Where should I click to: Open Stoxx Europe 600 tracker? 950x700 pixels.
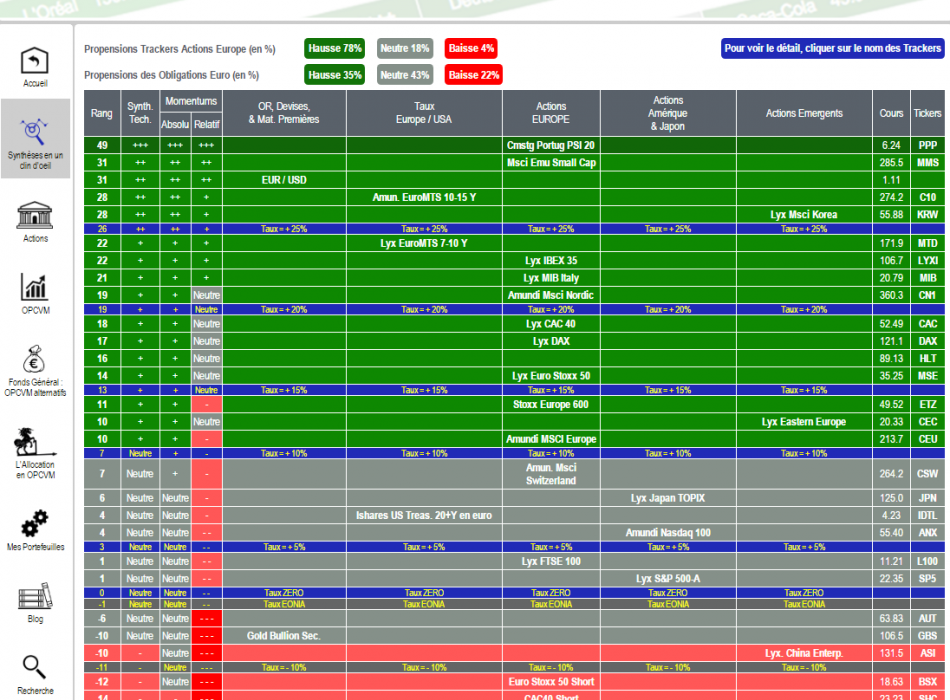[551, 404]
